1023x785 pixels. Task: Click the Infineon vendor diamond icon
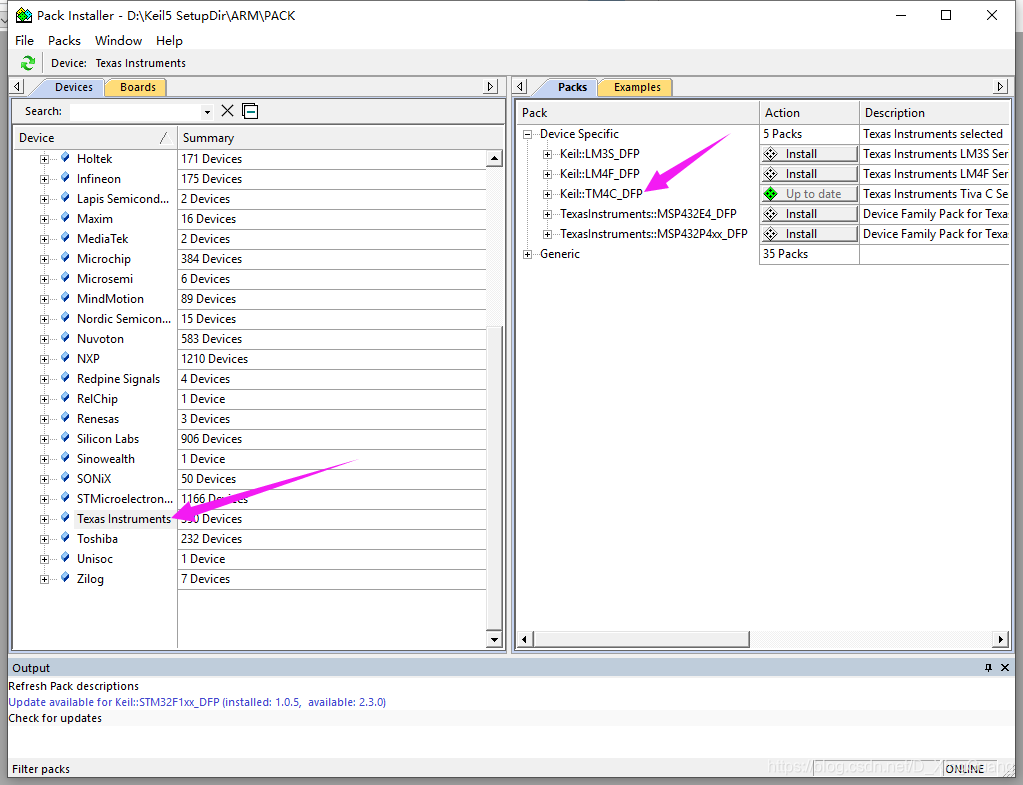pyautogui.click(x=65, y=178)
